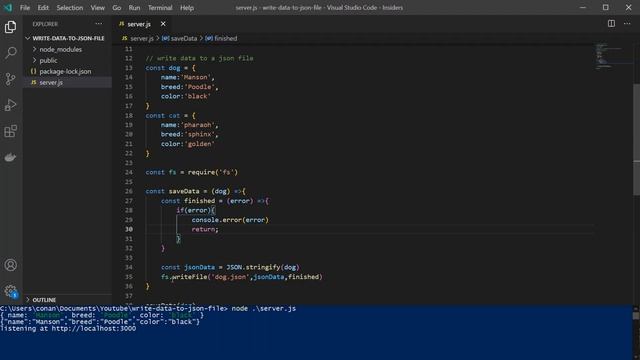Open the Search view in activity bar
Screen dimensions: 640x360
pyautogui.click(x=11, y=53)
